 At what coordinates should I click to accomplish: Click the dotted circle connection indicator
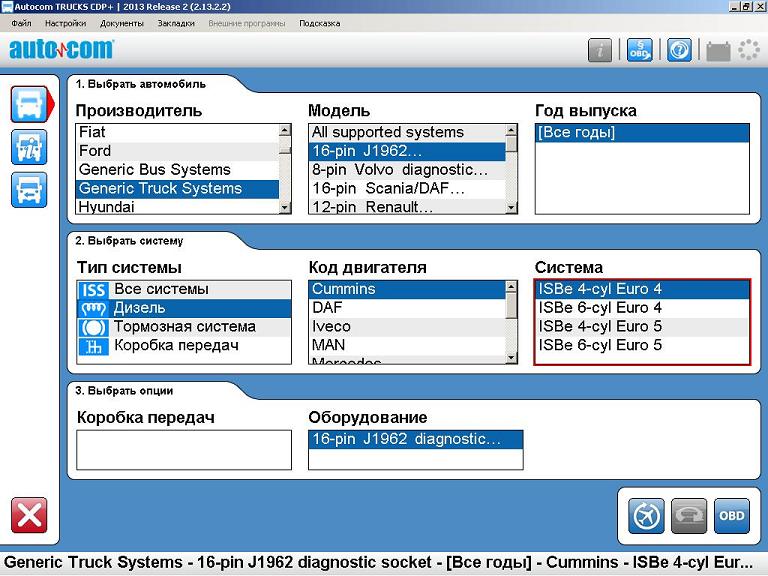pos(749,50)
